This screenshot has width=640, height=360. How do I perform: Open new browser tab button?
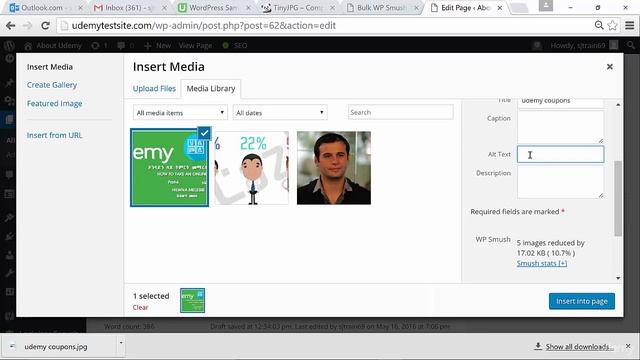(519, 8)
